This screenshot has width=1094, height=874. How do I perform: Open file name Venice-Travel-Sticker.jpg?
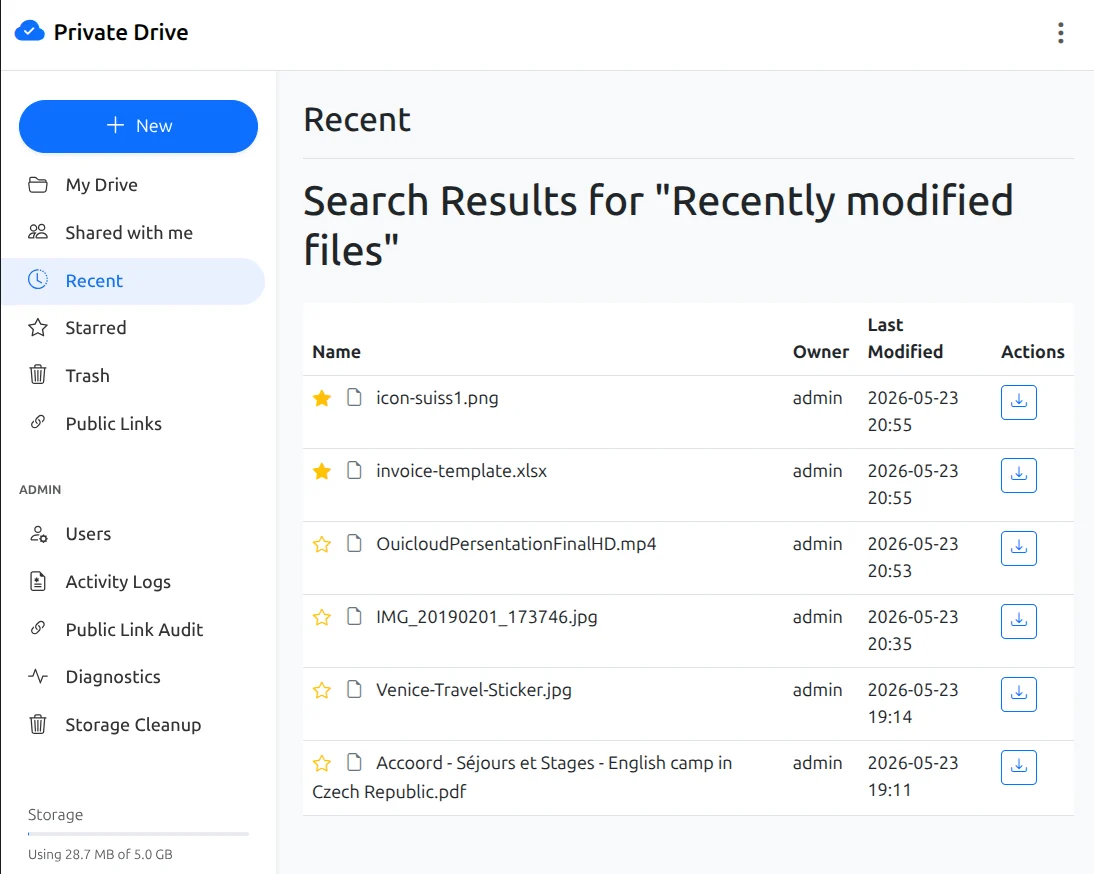474,691
